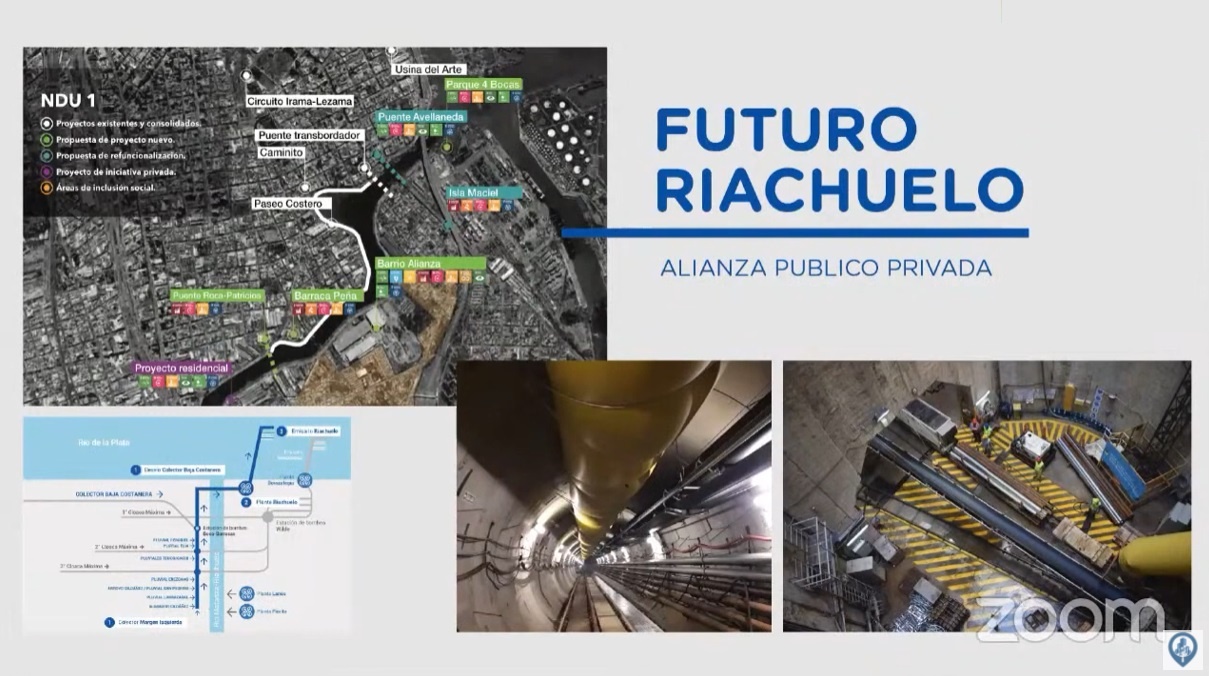The height and width of the screenshot is (676, 1209).
Task: Click the purple Proyecto de iniciativa privada dot
Action: click(x=45, y=171)
